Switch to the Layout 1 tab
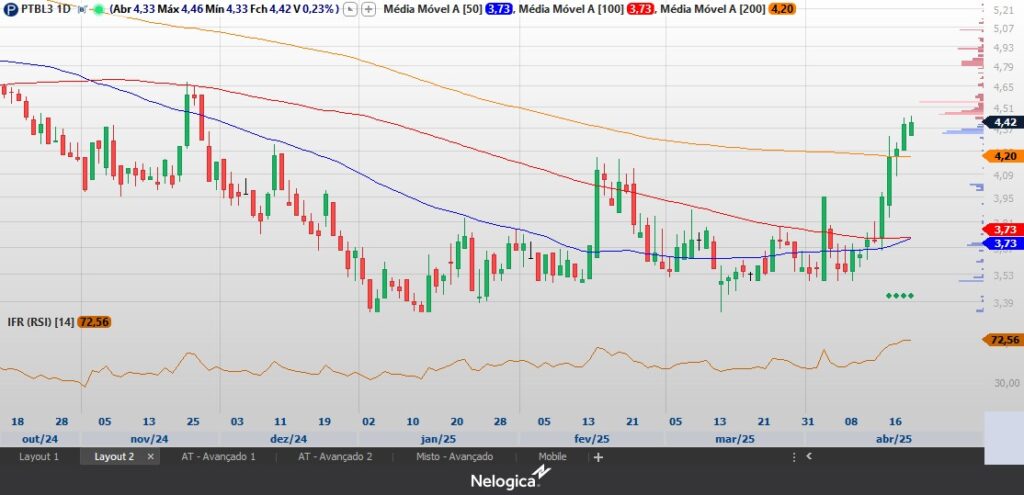This screenshot has height=495, width=1024. pyautogui.click(x=39, y=457)
